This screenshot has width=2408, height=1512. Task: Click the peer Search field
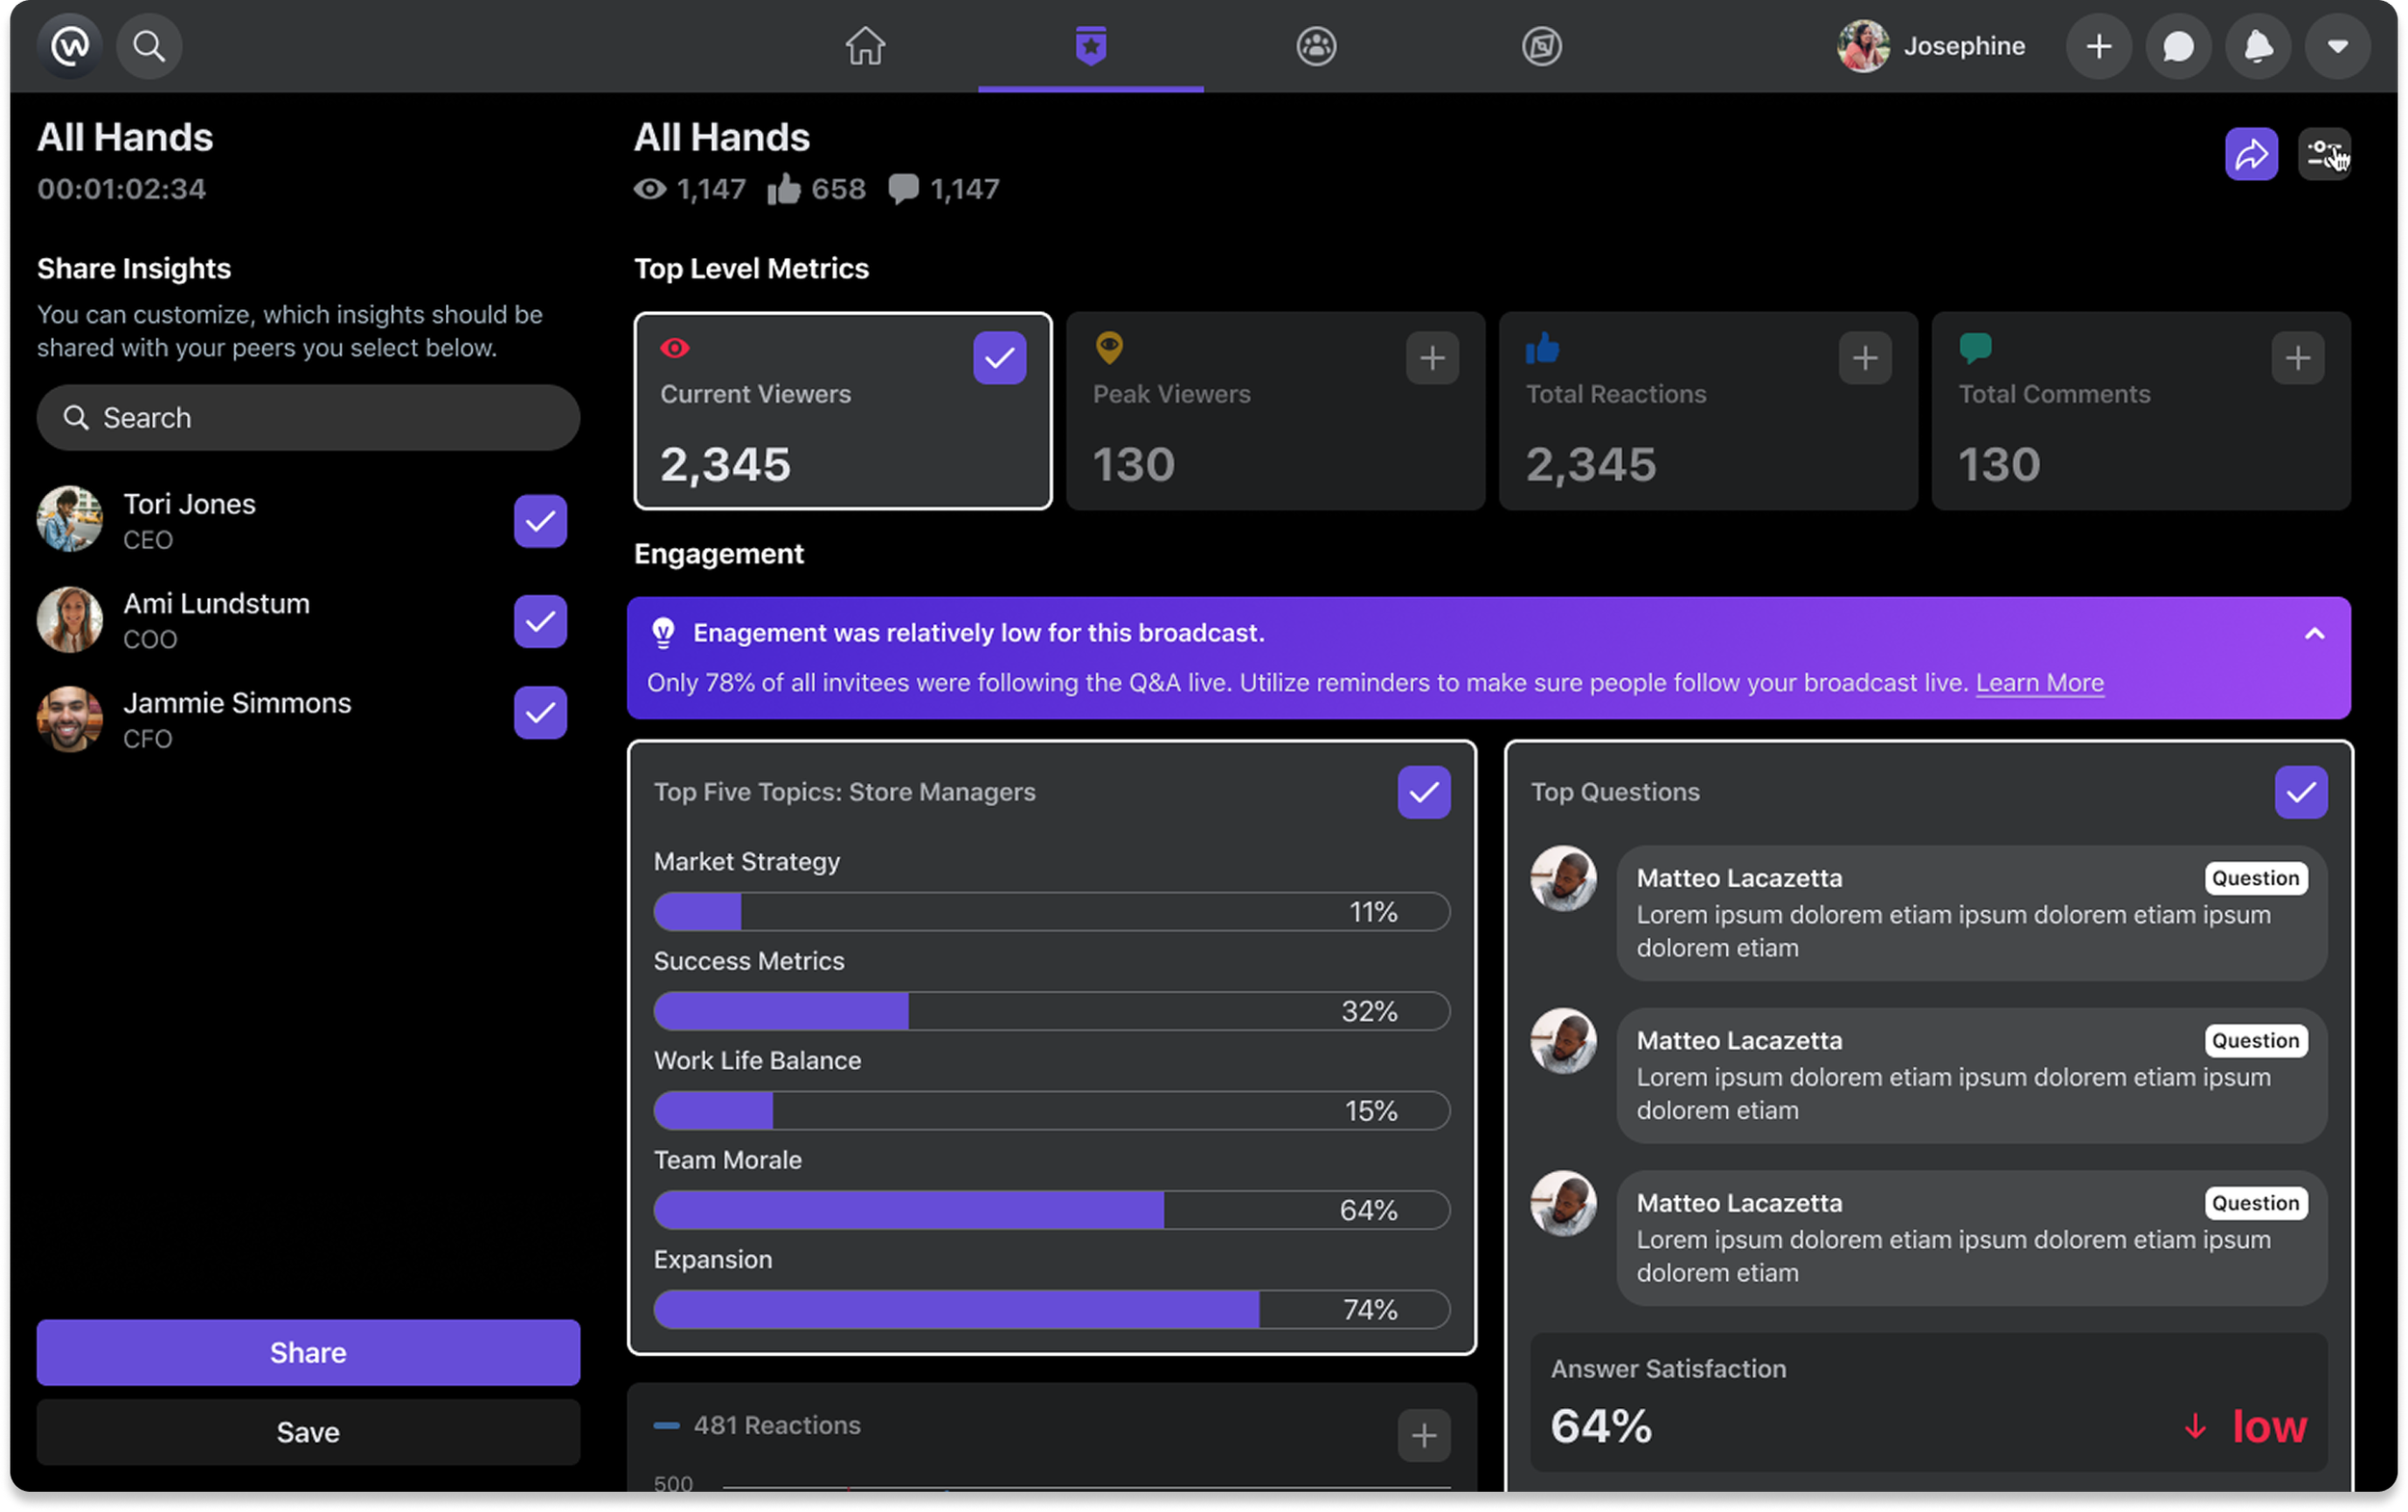pyautogui.click(x=308, y=418)
